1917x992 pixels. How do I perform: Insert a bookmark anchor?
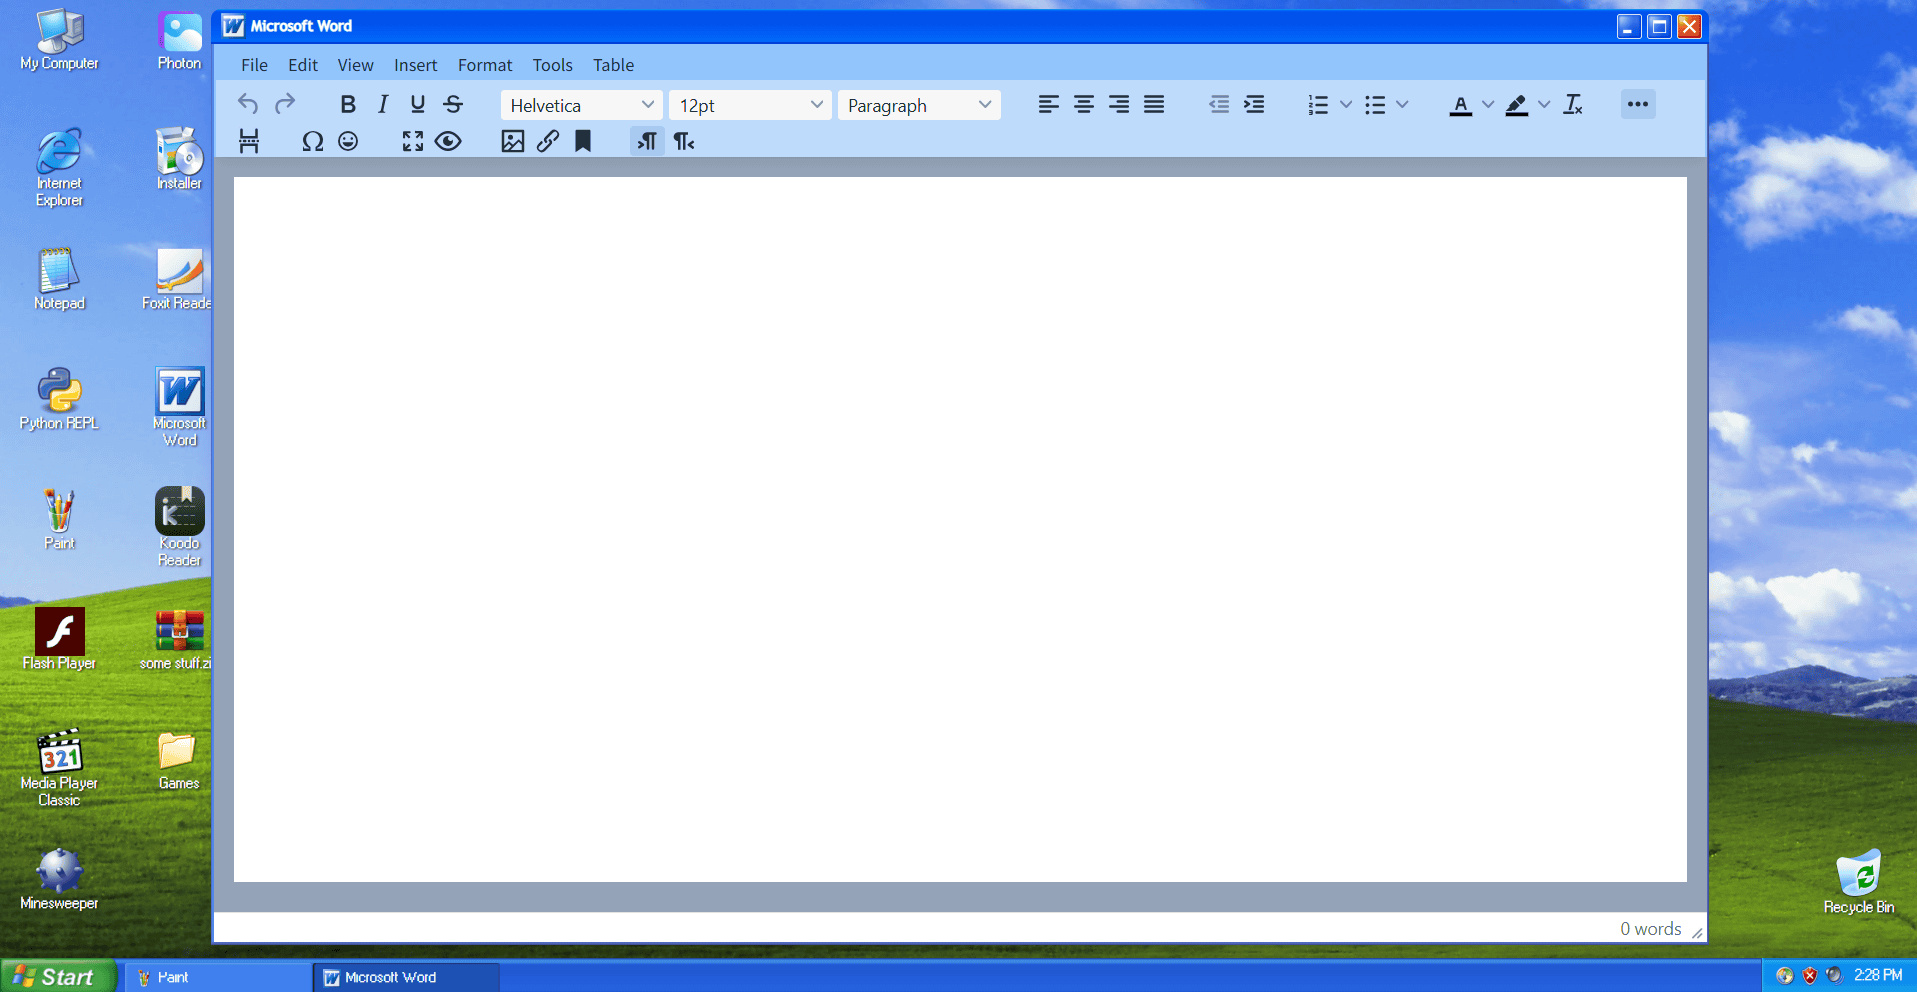[x=582, y=141]
